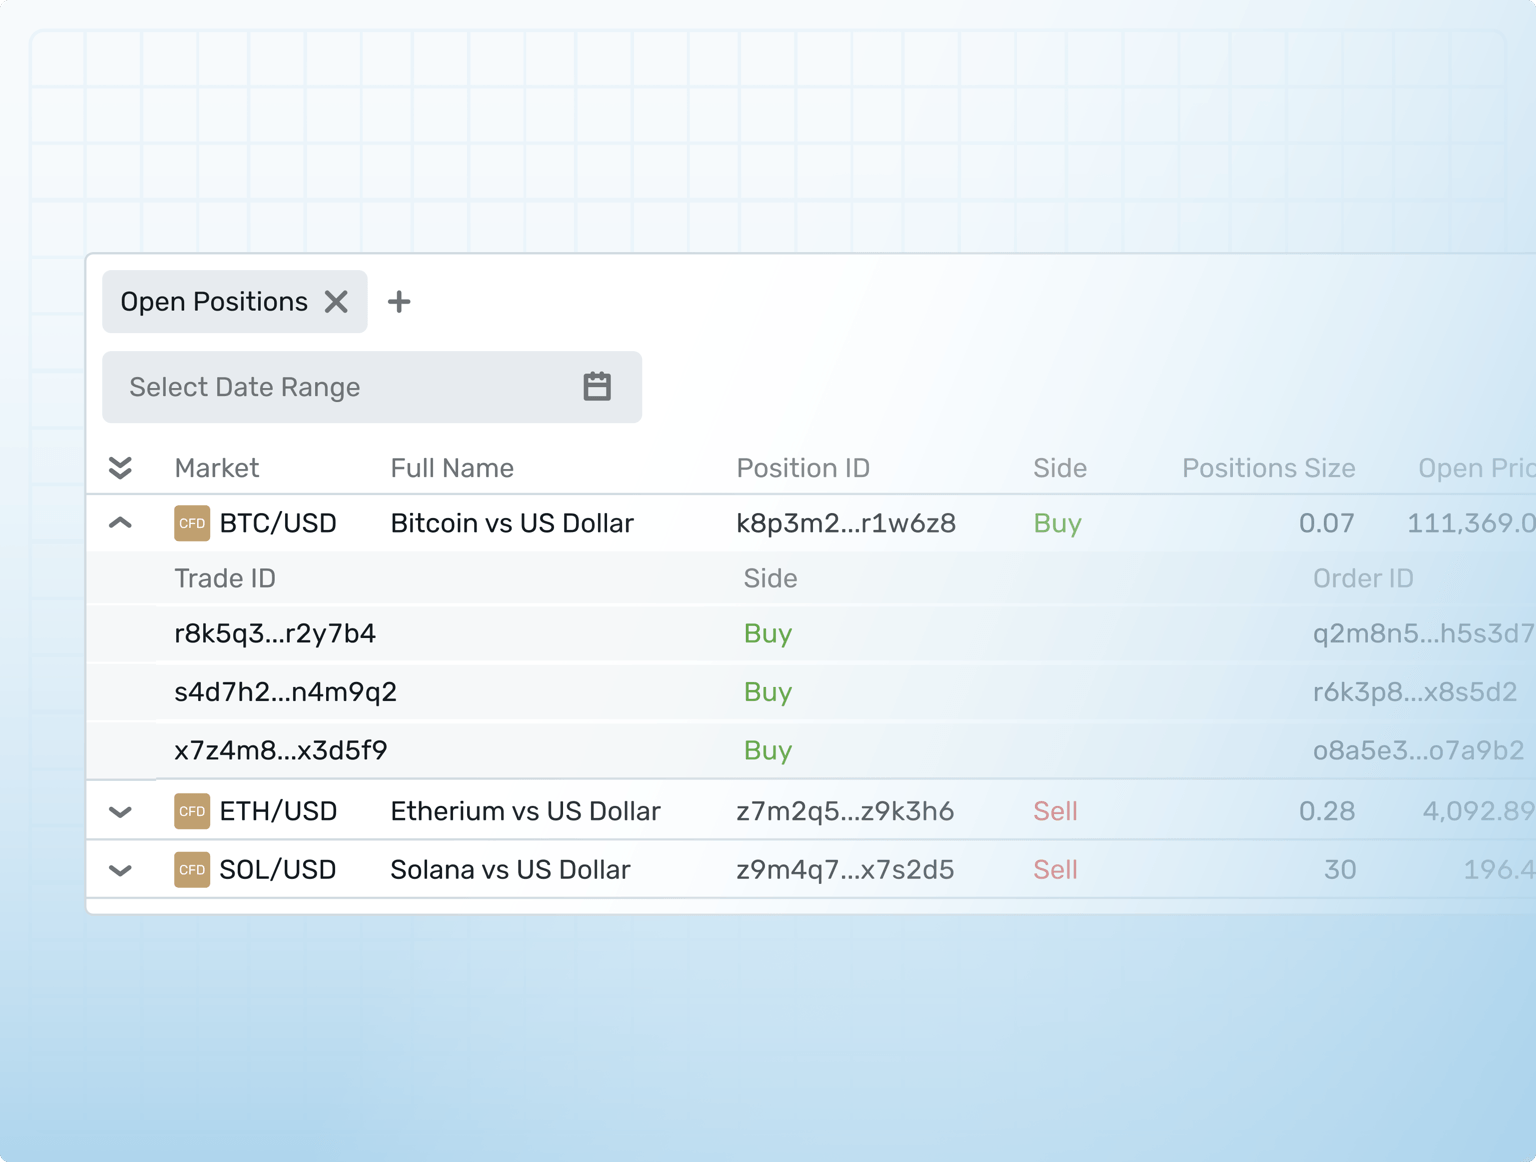Image resolution: width=1536 pixels, height=1162 pixels.
Task: Click Sell side in ETH/USD row
Action: [x=1055, y=811]
